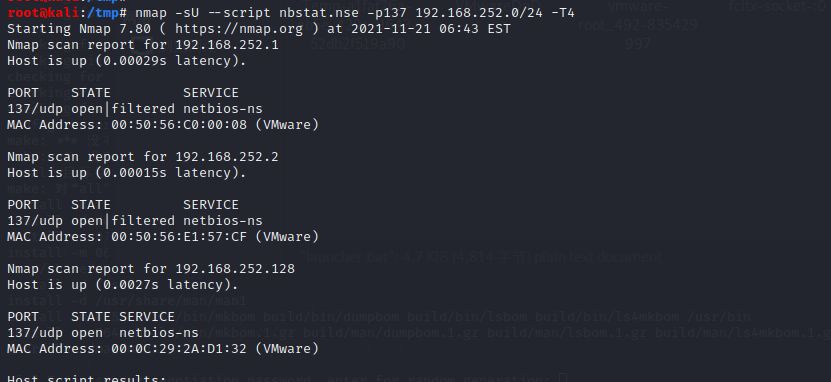Click the 0.00029s latency value
The height and width of the screenshot is (382, 831).
pyautogui.click(x=135, y=60)
